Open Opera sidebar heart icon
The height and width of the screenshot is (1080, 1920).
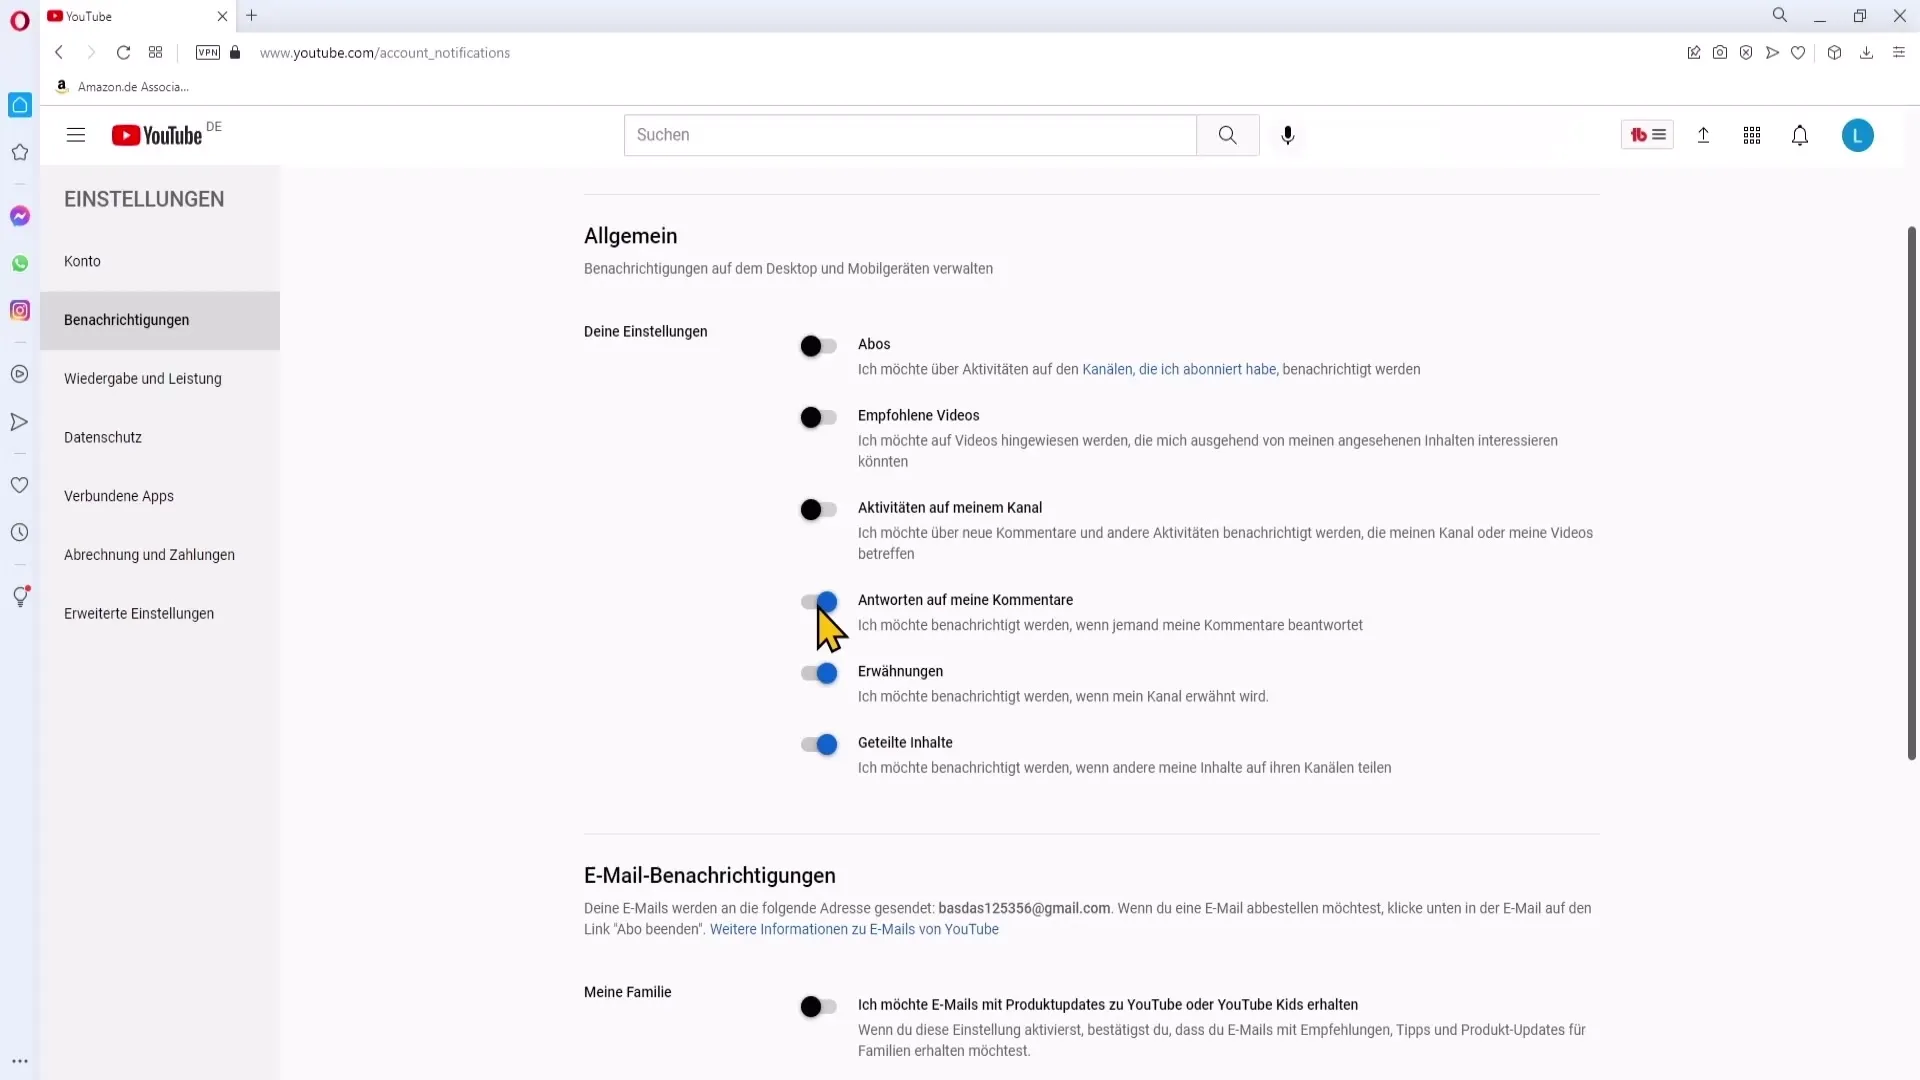[x=20, y=485]
